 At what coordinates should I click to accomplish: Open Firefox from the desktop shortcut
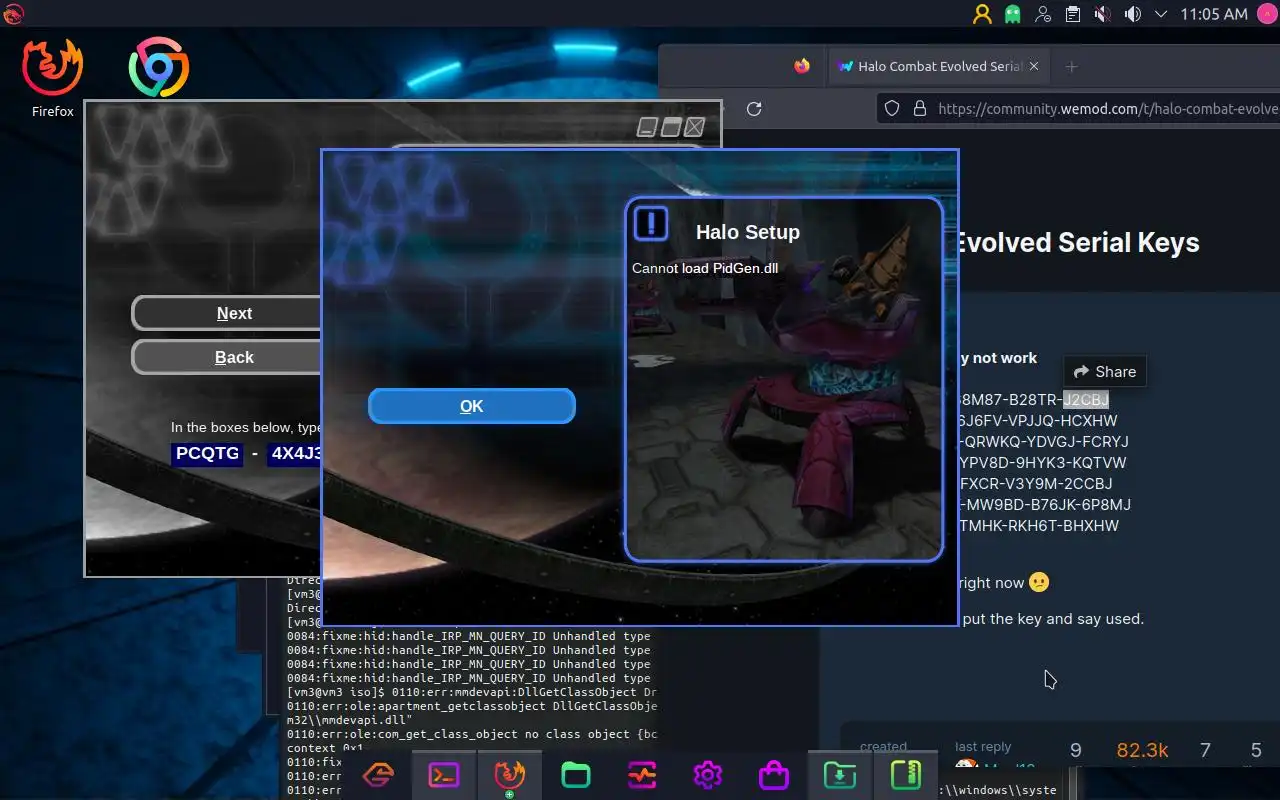coord(52,78)
